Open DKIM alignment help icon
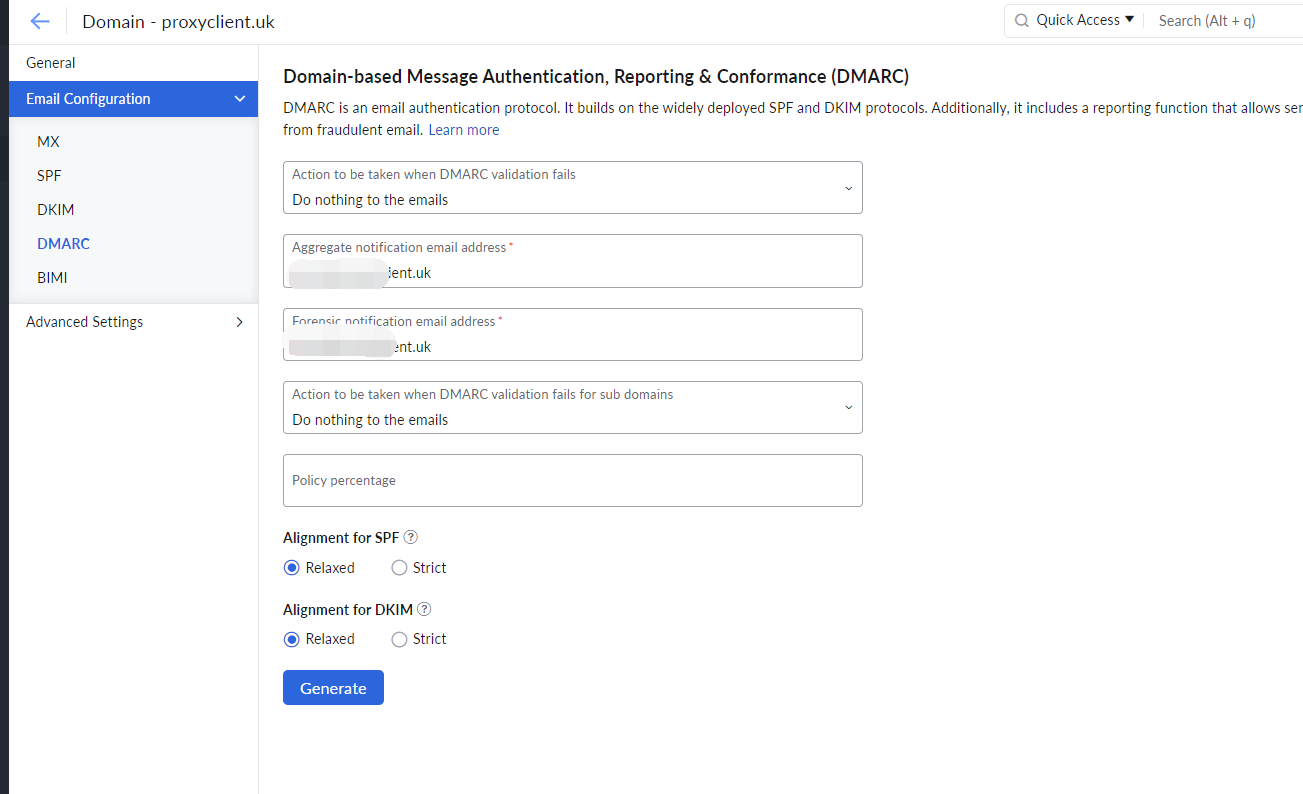 pyautogui.click(x=424, y=609)
